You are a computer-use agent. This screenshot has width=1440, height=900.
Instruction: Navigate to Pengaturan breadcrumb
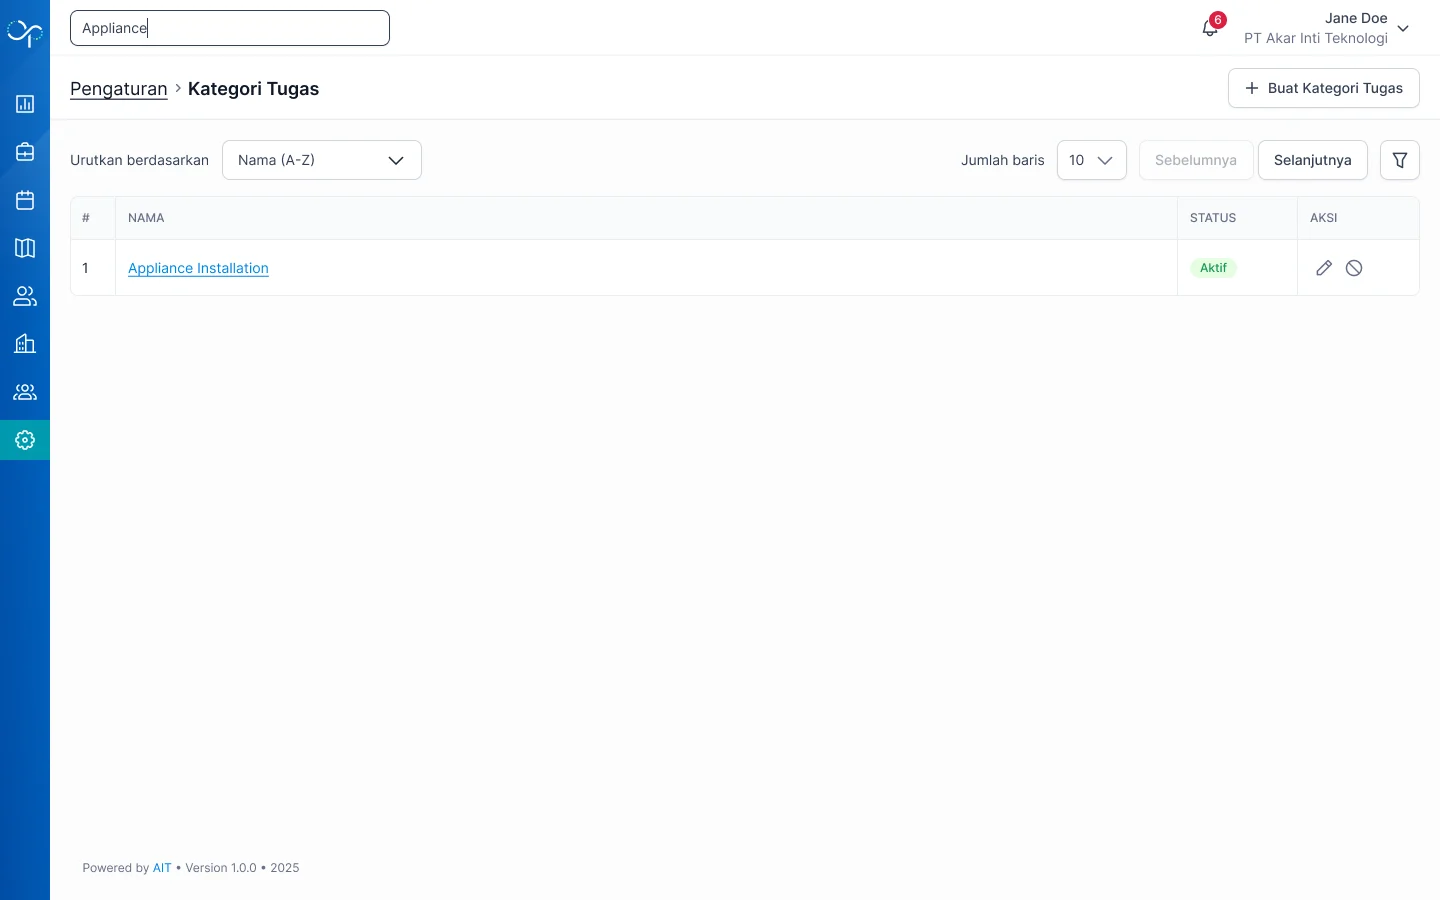pyautogui.click(x=119, y=89)
